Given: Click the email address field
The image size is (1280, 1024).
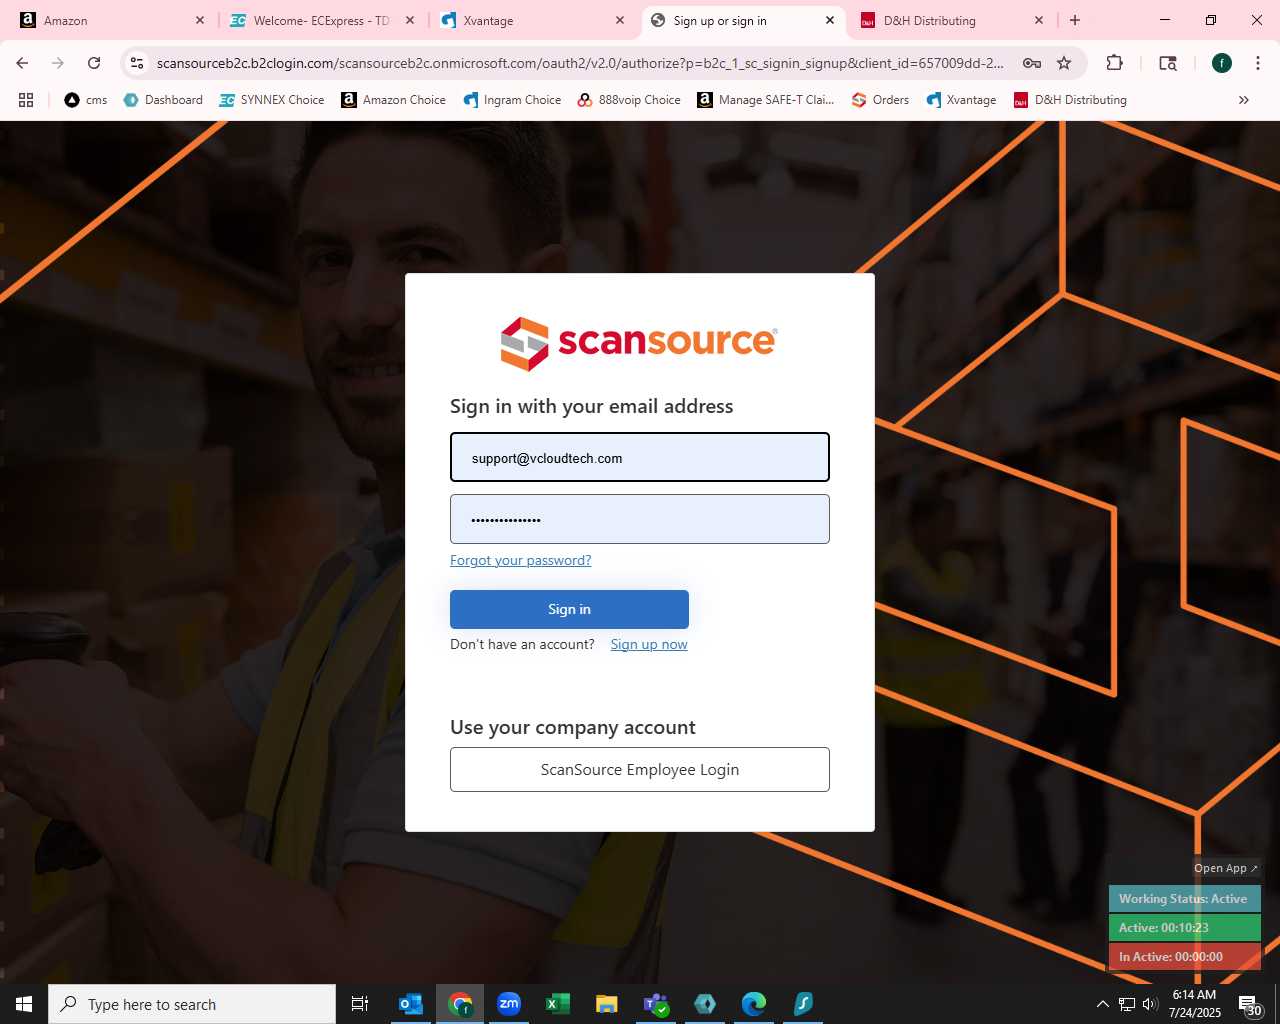Looking at the screenshot, I should [640, 457].
